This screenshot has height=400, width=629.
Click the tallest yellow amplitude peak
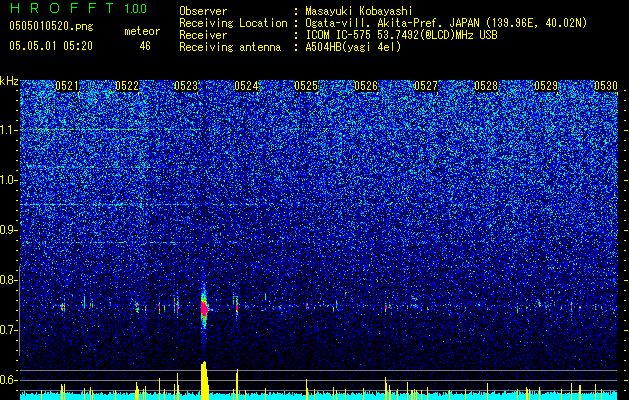tap(205, 380)
